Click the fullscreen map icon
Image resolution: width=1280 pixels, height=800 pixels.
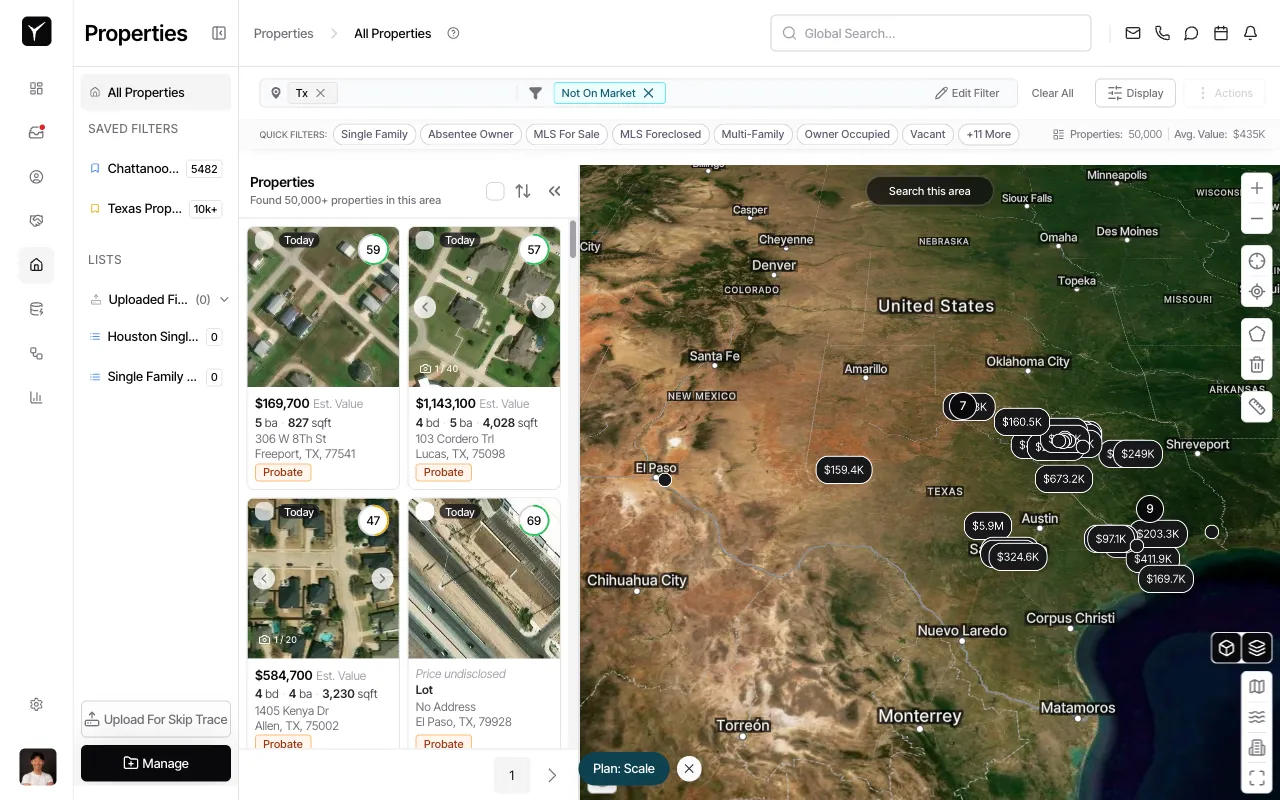[x=1257, y=777]
